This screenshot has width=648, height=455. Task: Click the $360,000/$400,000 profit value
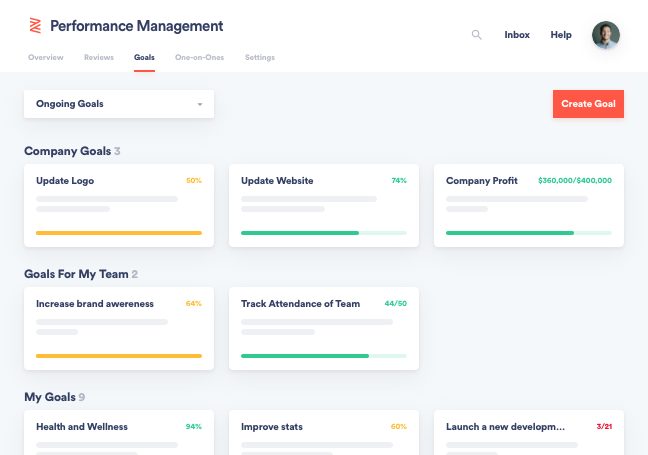click(x=575, y=181)
